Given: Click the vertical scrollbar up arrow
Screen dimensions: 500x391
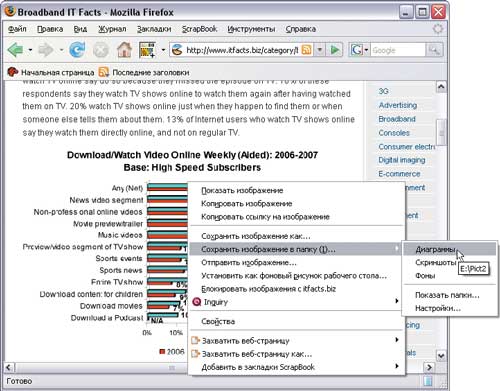Looking at the screenshot, I should pos(441,87).
